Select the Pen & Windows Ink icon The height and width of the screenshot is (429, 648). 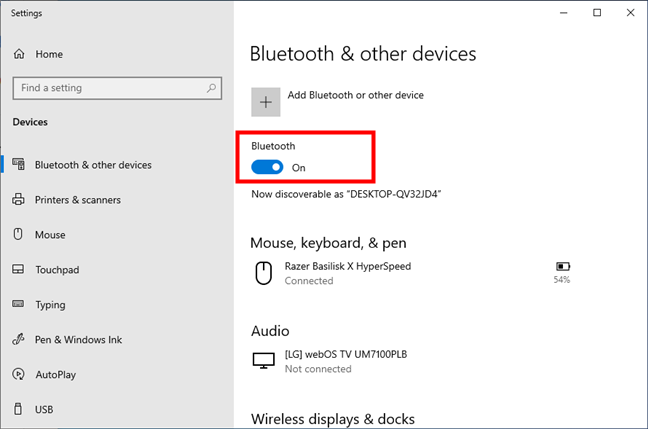coord(18,339)
